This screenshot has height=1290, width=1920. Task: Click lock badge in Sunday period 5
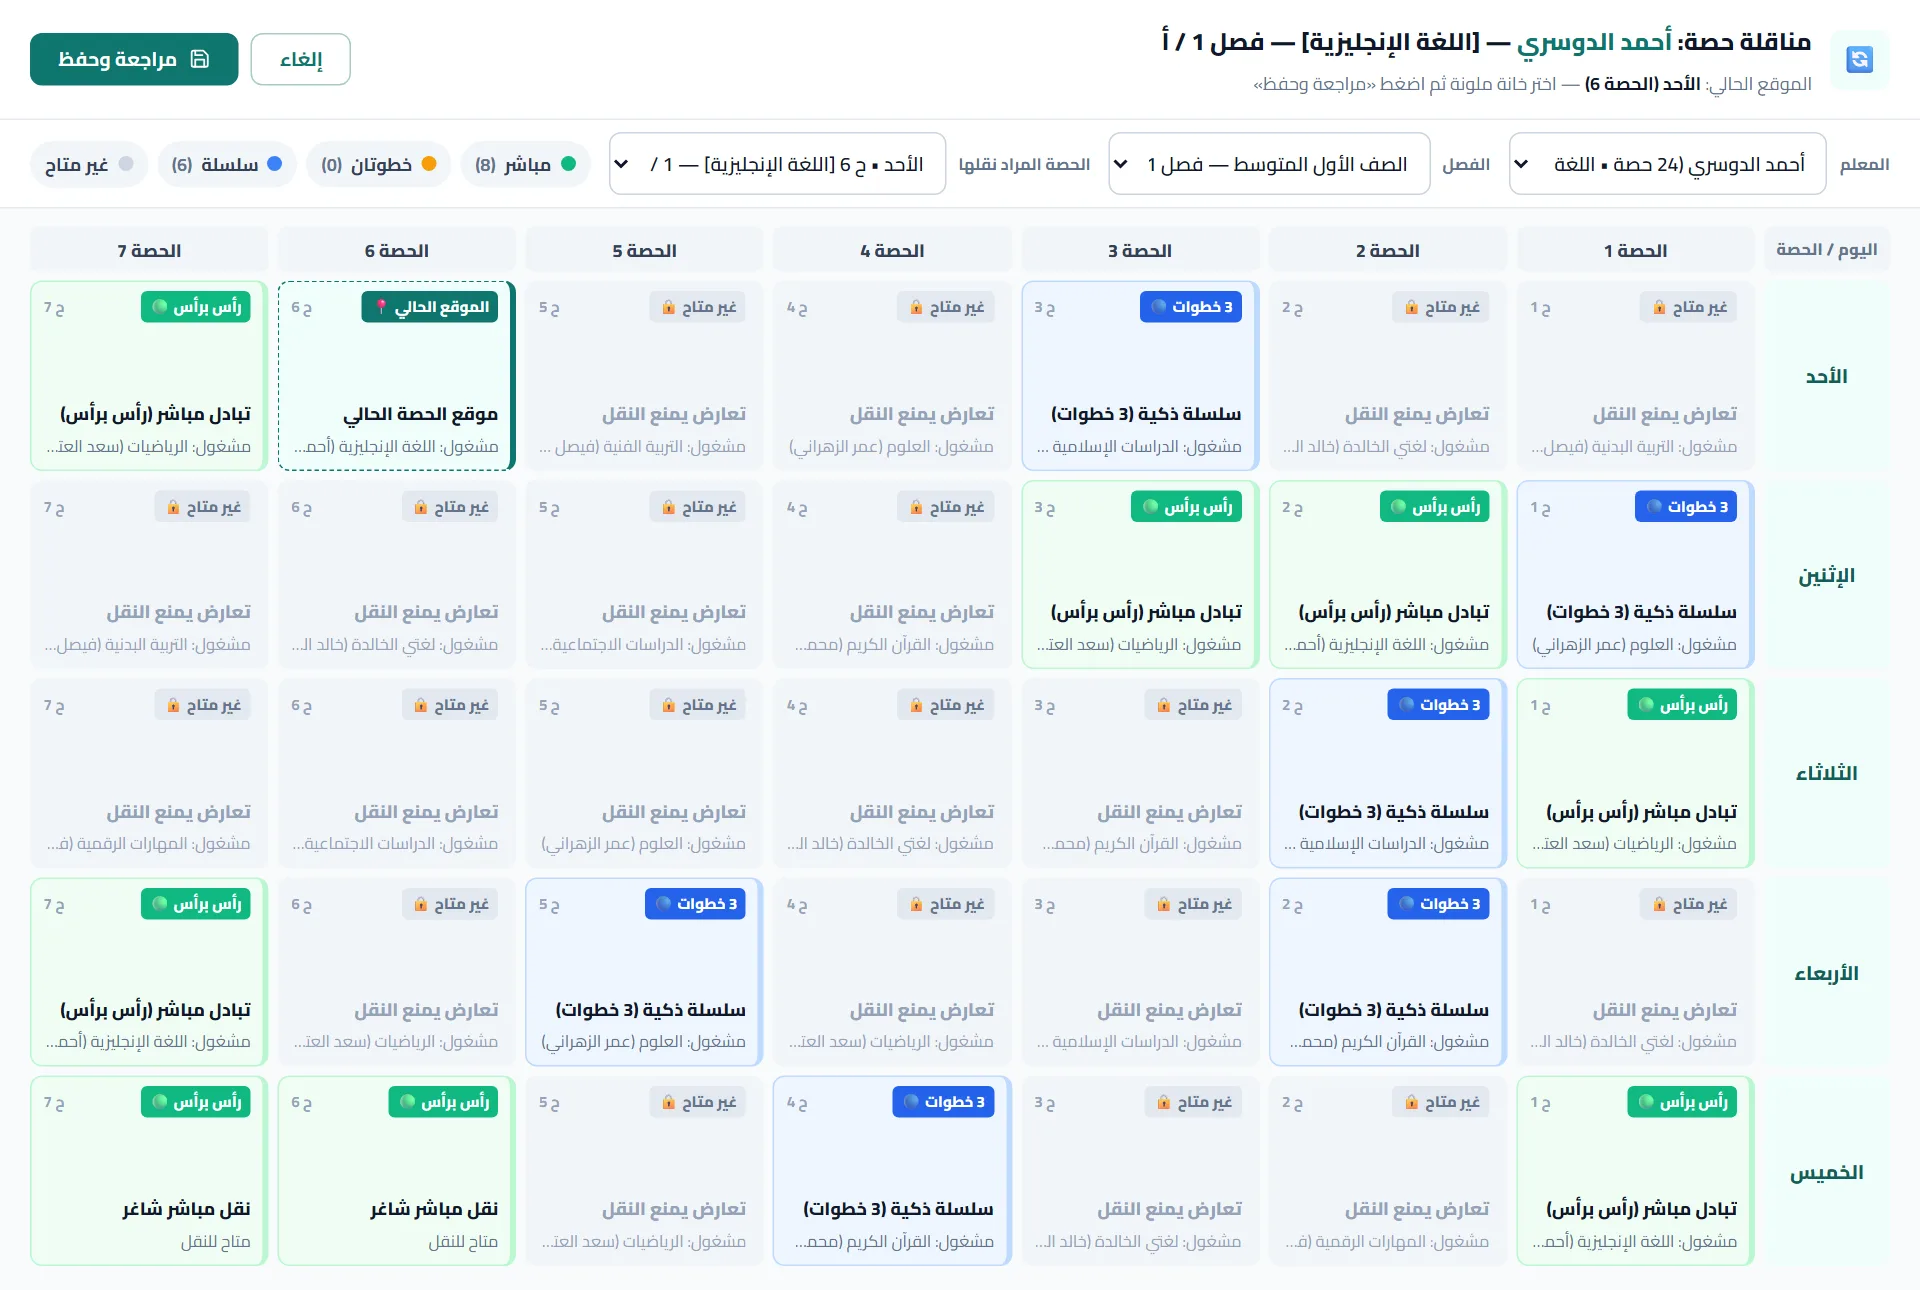tap(698, 307)
